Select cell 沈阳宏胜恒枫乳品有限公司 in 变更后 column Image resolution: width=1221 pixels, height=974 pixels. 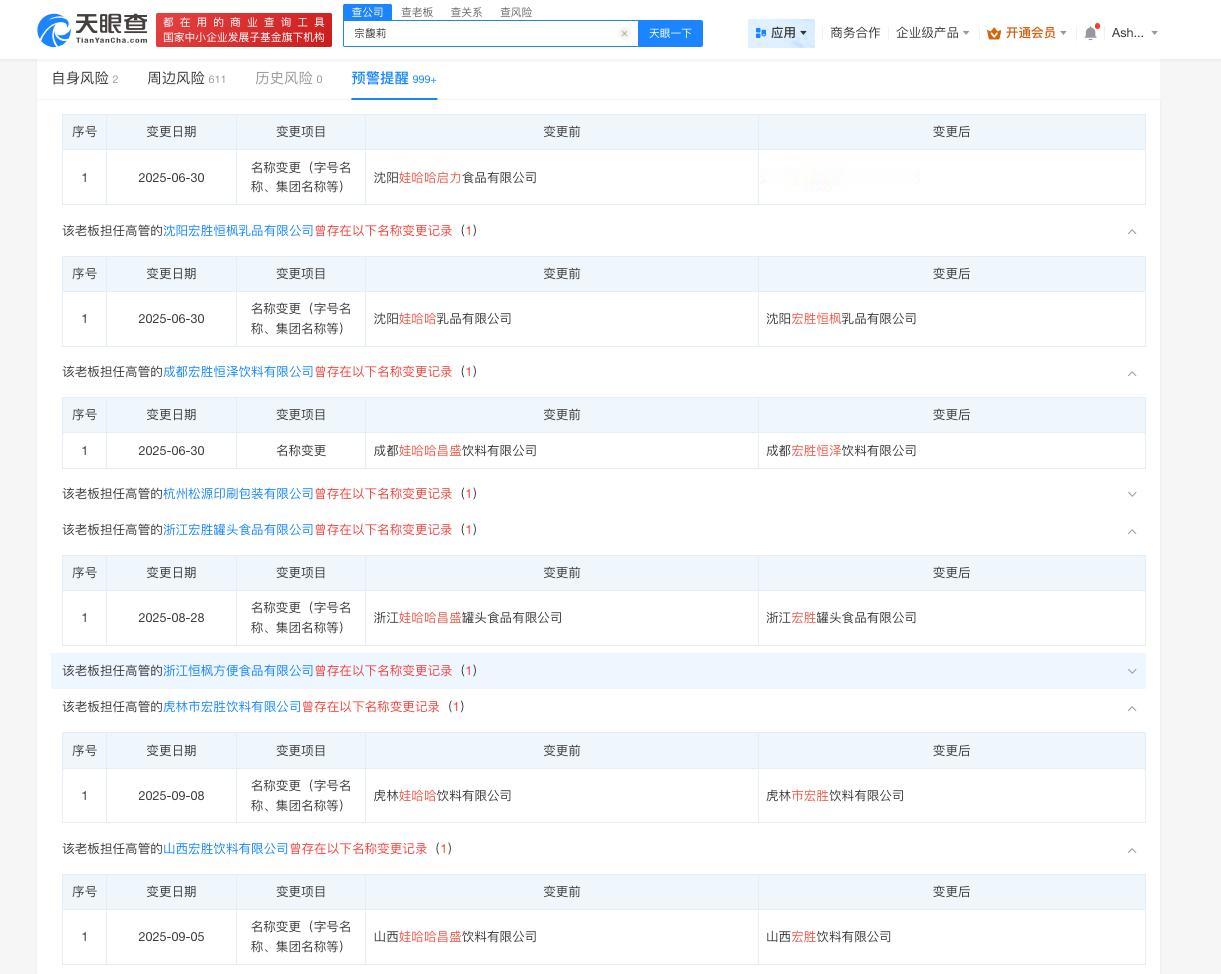(951, 319)
